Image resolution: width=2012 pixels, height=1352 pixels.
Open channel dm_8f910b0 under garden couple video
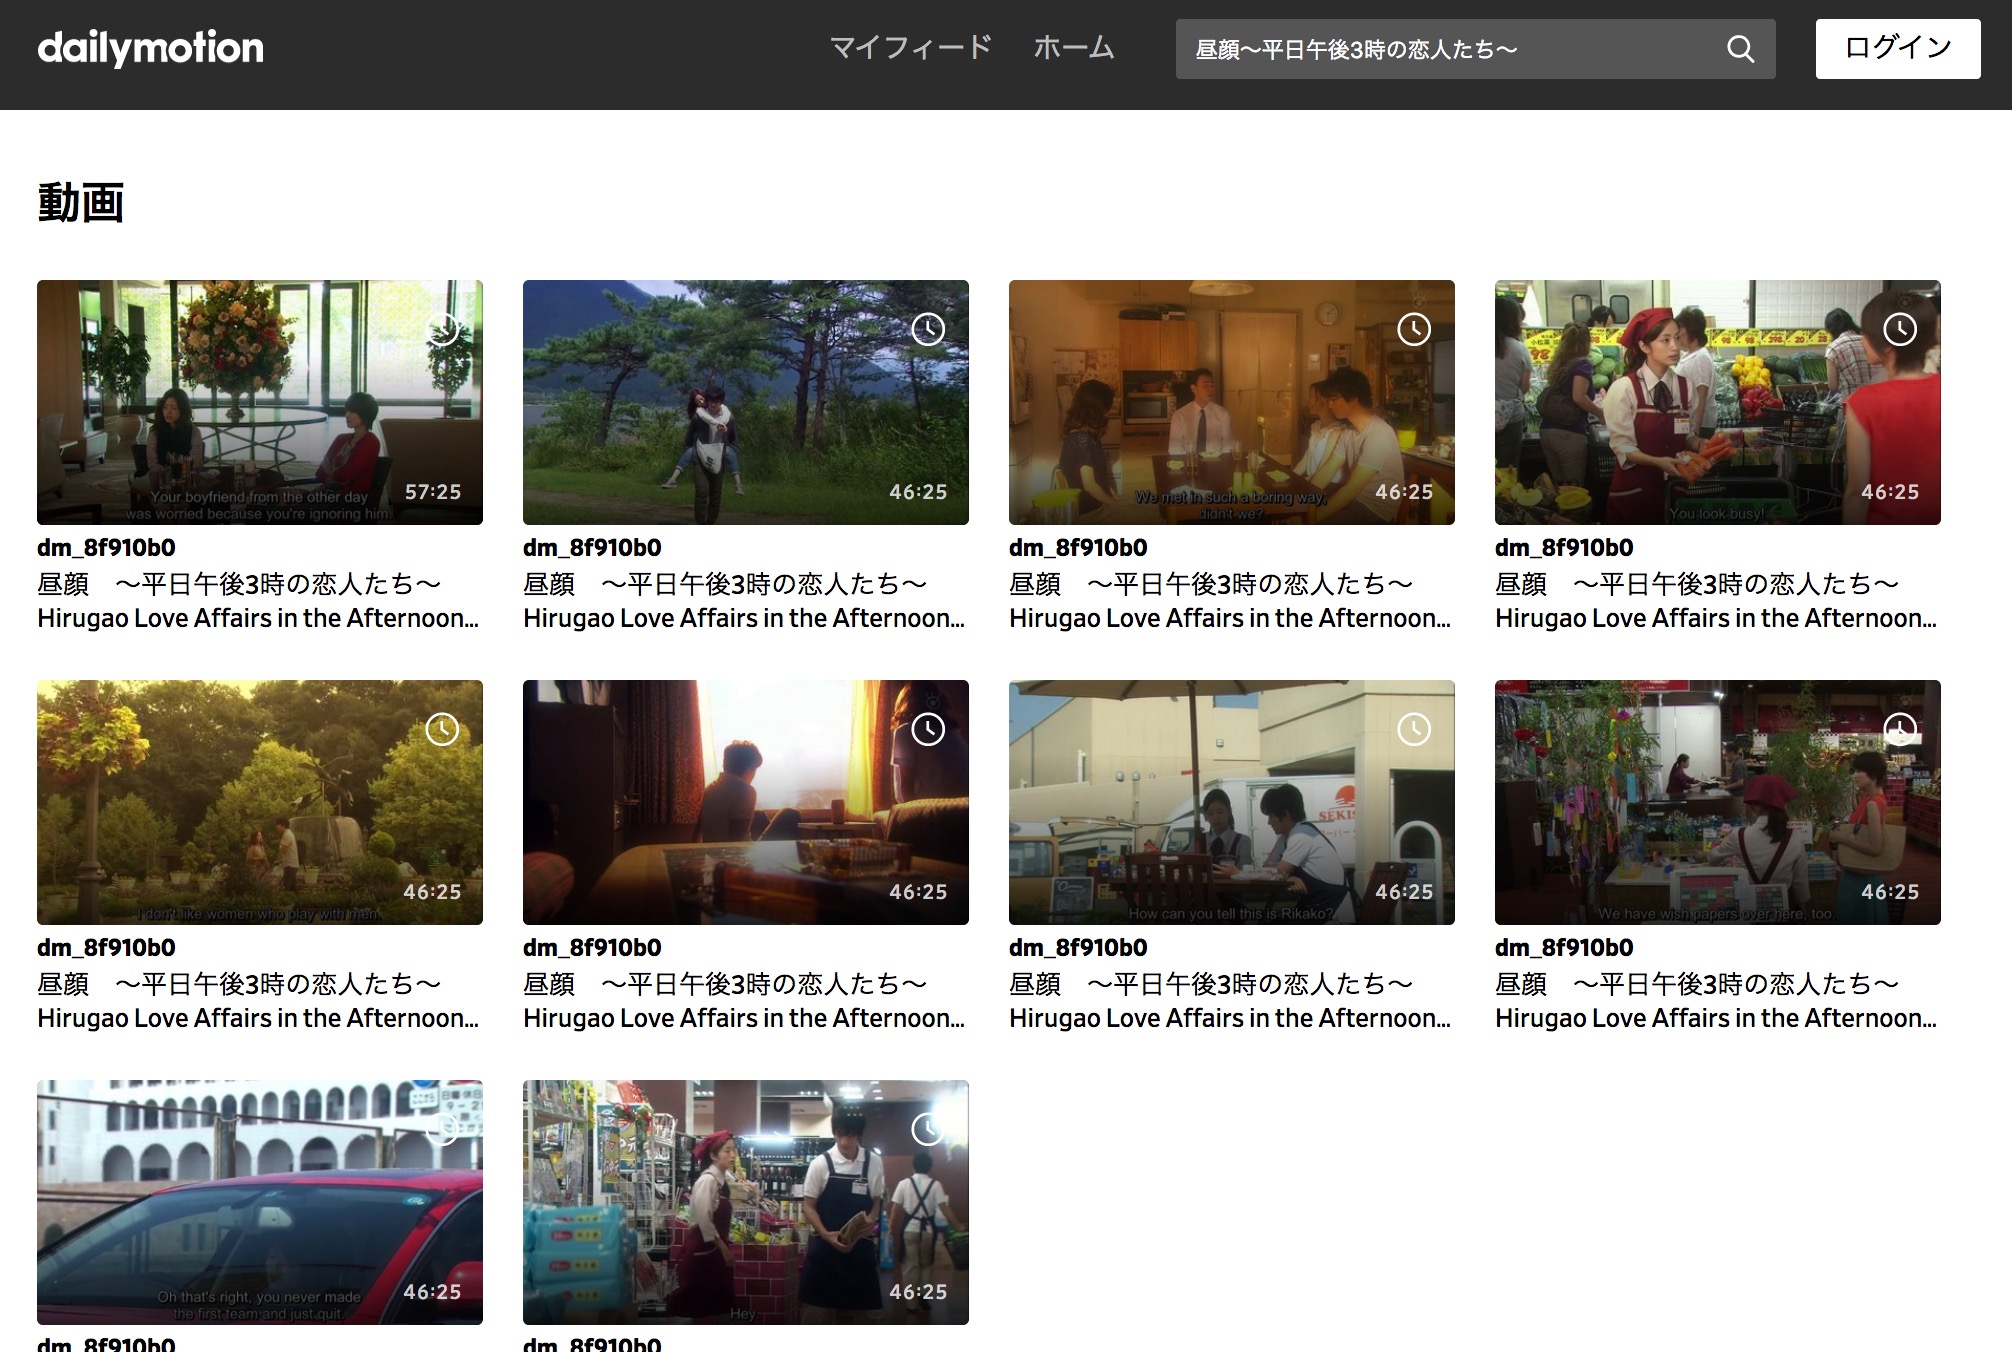pyautogui.click(x=106, y=948)
